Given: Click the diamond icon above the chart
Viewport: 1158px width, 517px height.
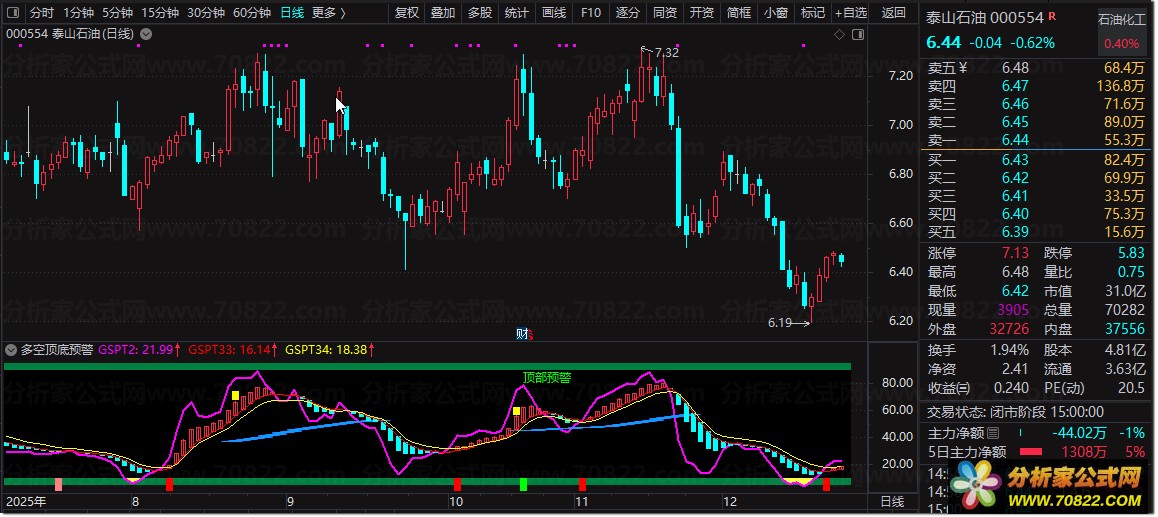Looking at the screenshot, I should coord(839,34).
